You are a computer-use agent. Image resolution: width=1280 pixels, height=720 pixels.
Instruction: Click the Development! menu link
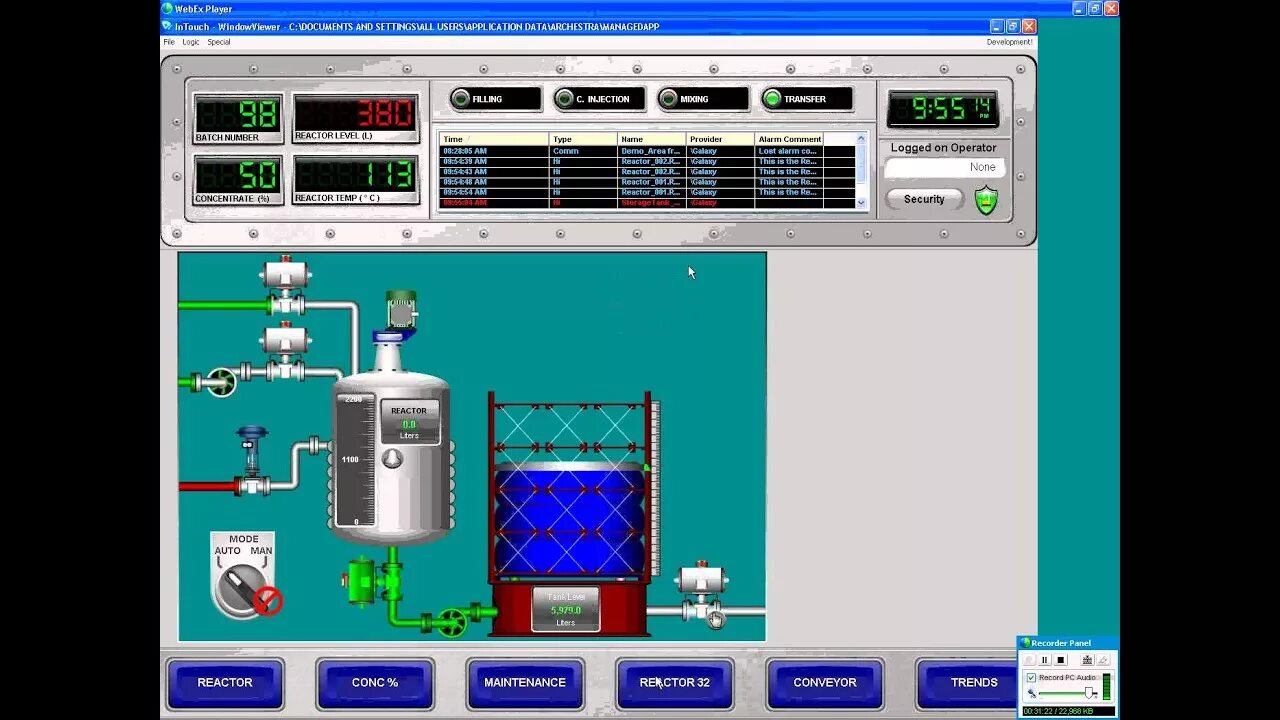1009,42
